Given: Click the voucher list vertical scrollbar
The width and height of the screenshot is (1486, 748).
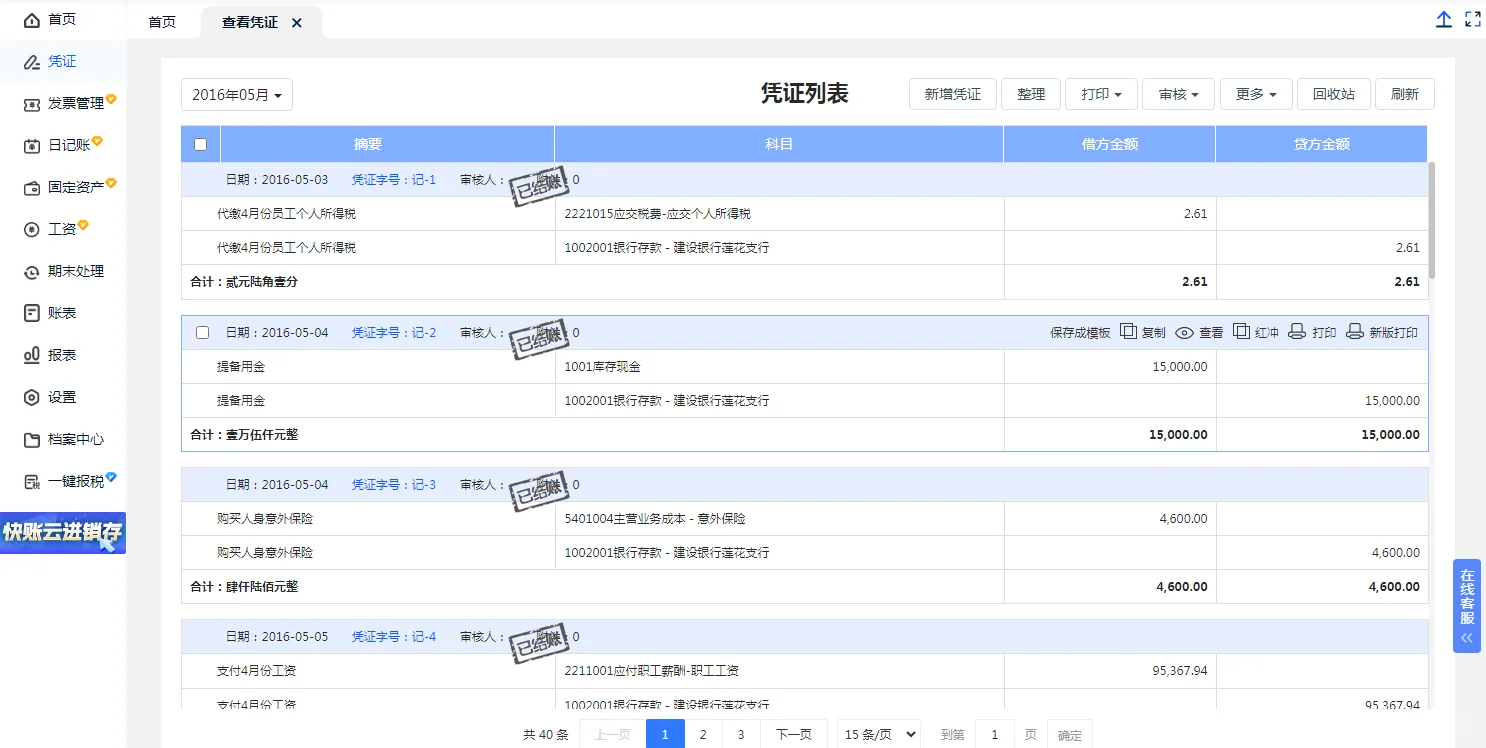Looking at the screenshot, I should [1432, 220].
